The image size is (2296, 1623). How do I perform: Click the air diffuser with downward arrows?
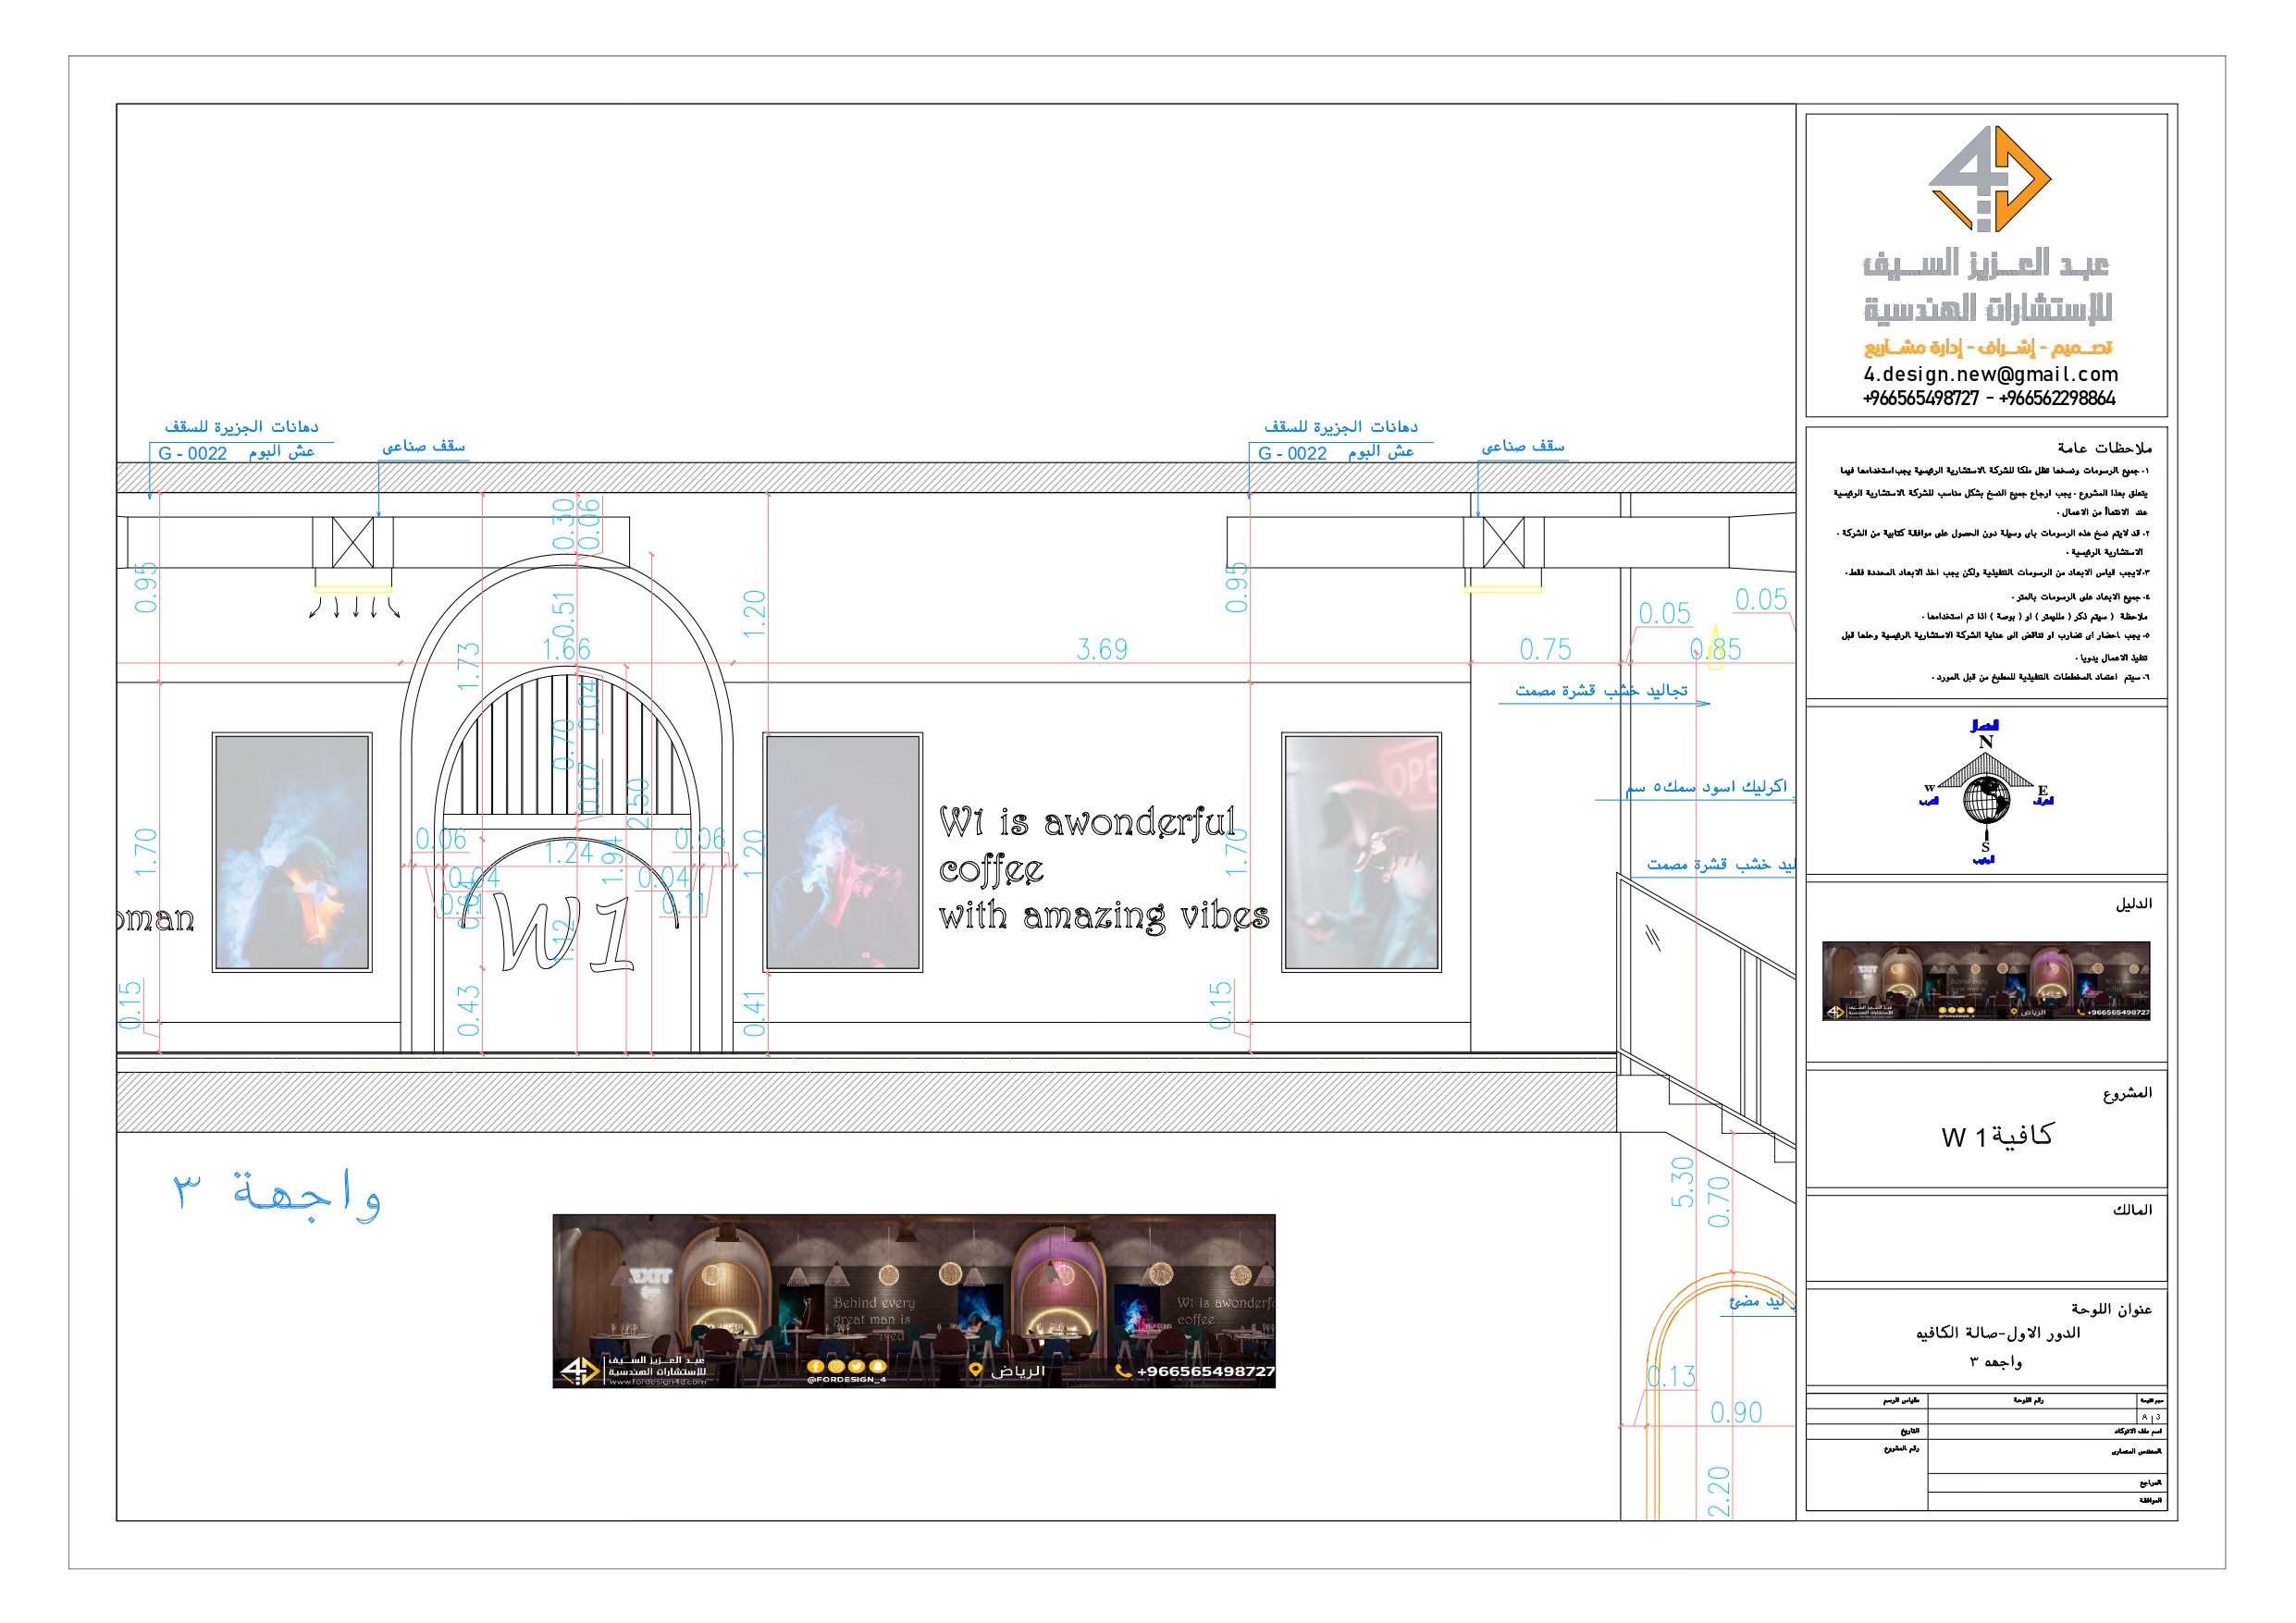point(353,594)
